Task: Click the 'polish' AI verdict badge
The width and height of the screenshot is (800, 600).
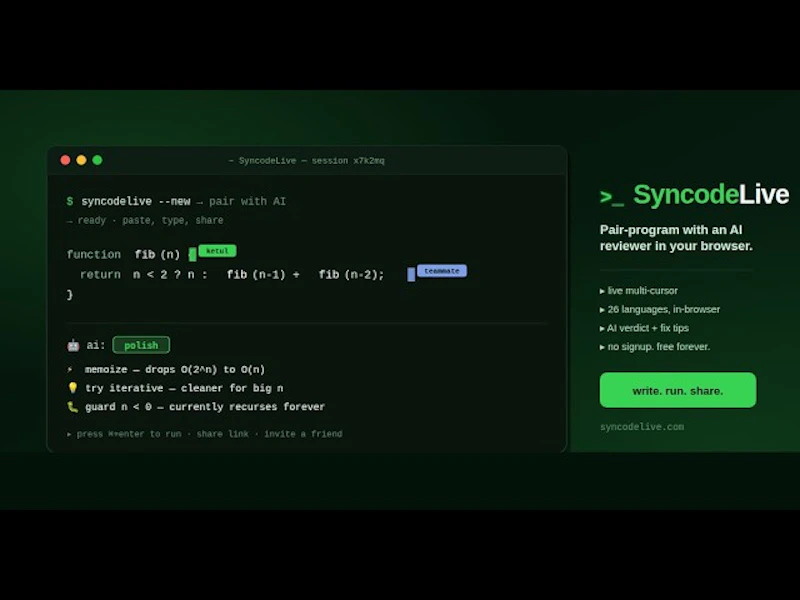Action: pos(141,345)
